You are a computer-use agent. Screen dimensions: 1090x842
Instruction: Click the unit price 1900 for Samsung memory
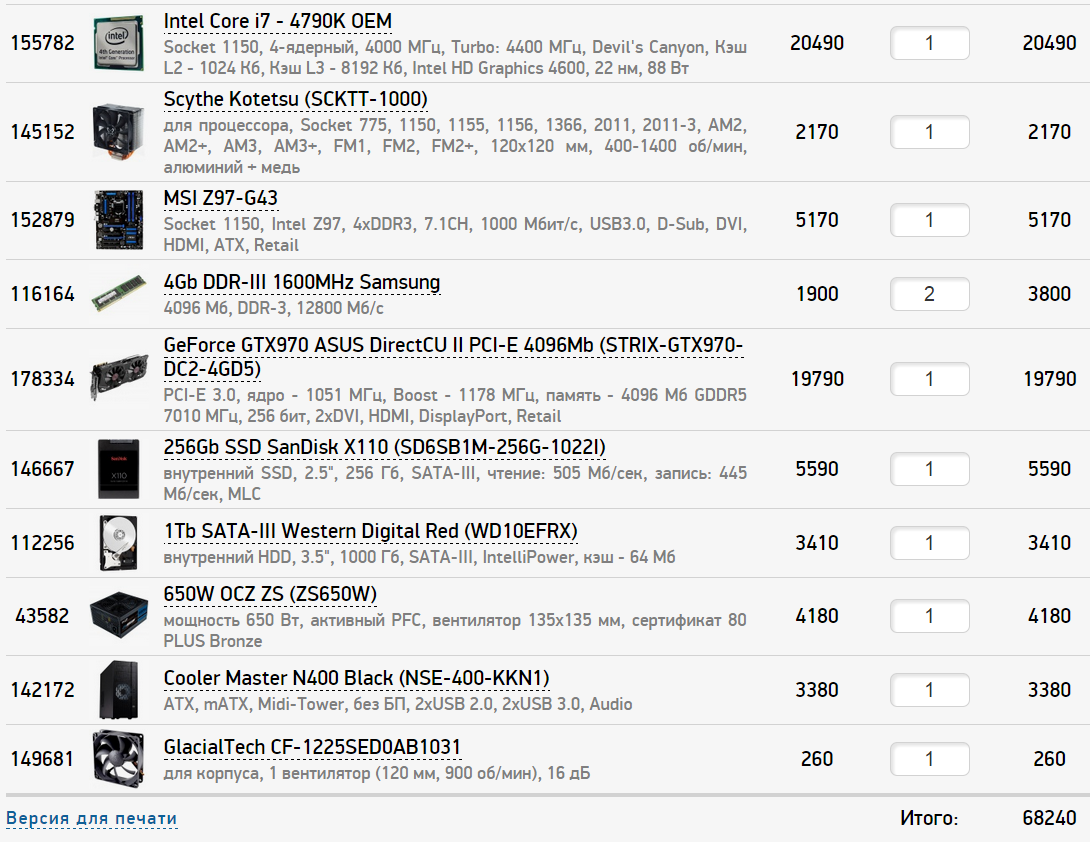tap(817, 293)
